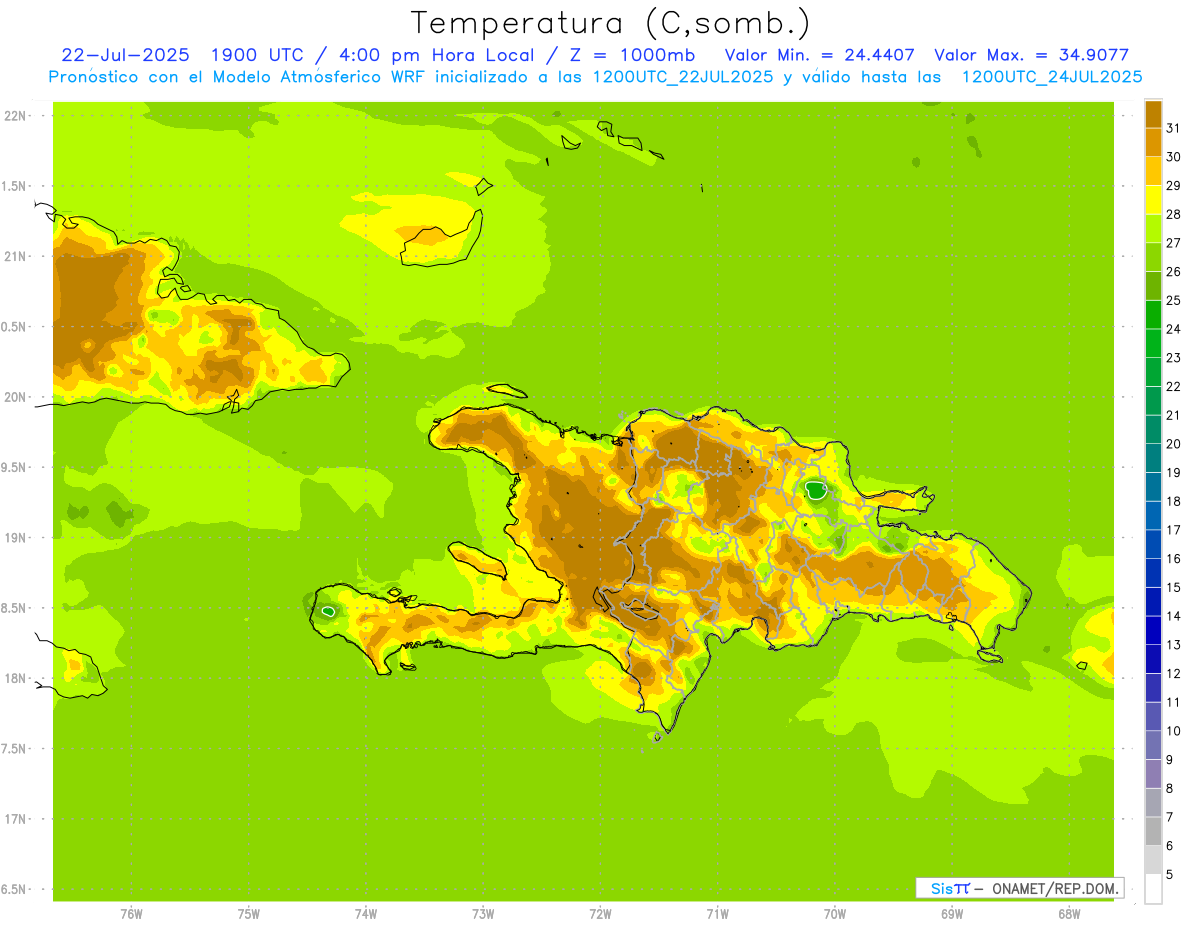Click the "Valor Min. = 24.4407" readout

819,55
